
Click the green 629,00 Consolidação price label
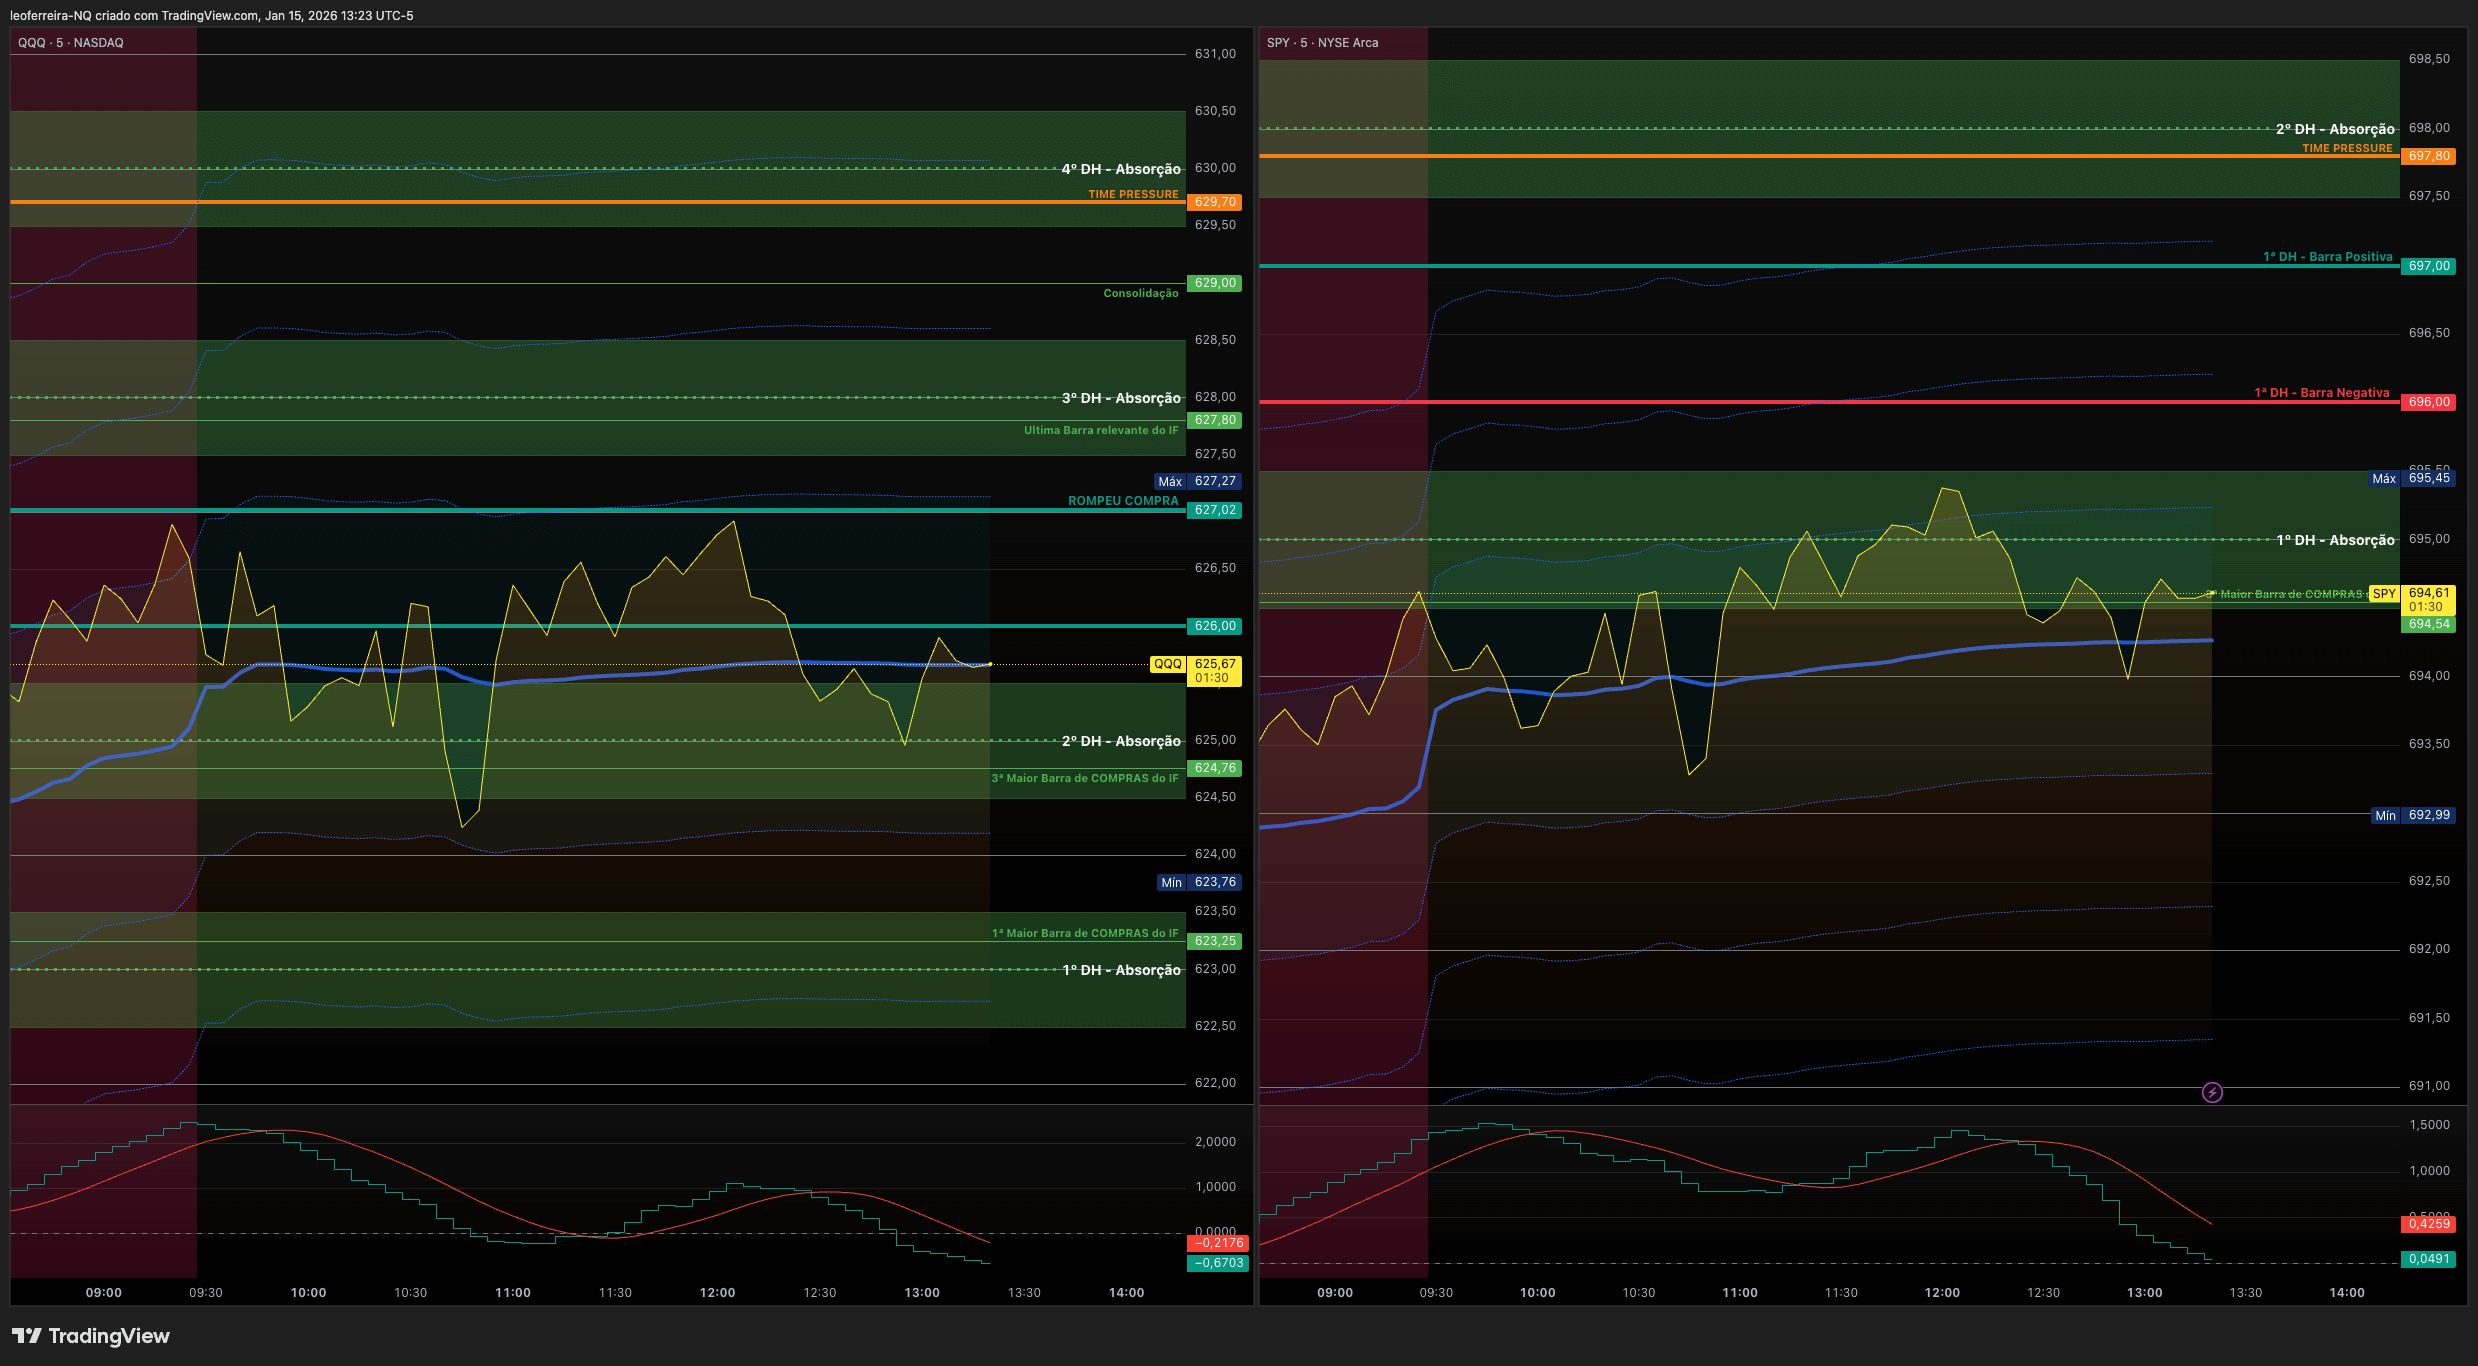(1215, 283)
